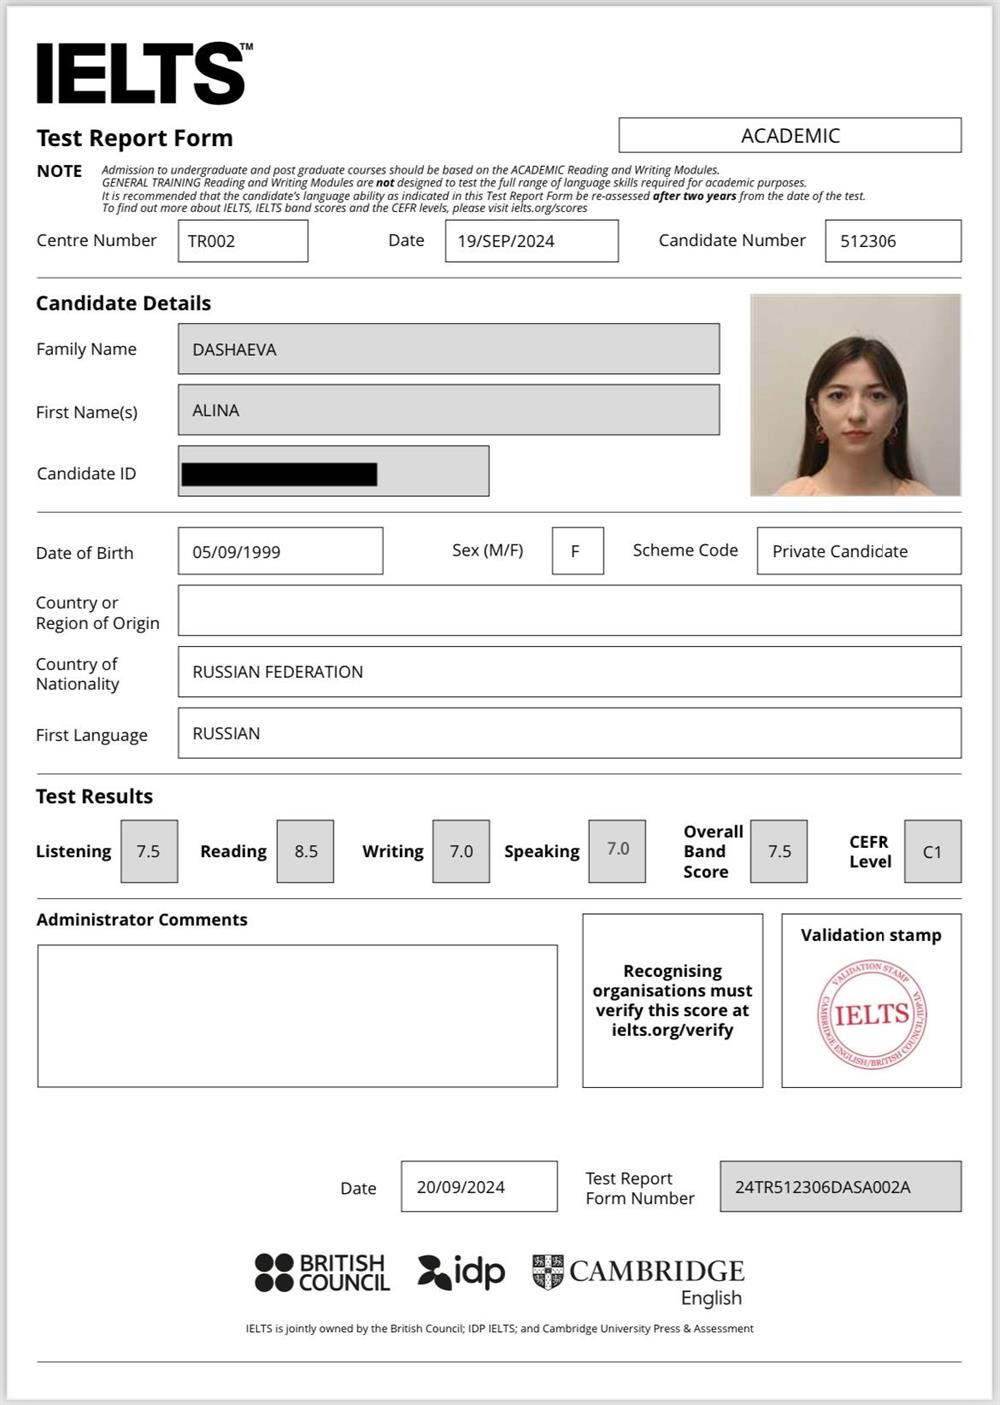Viewport: 1000px width, 1405px height.
Task: Click the Reading score 8.5 box
Action: coord(305,851)
